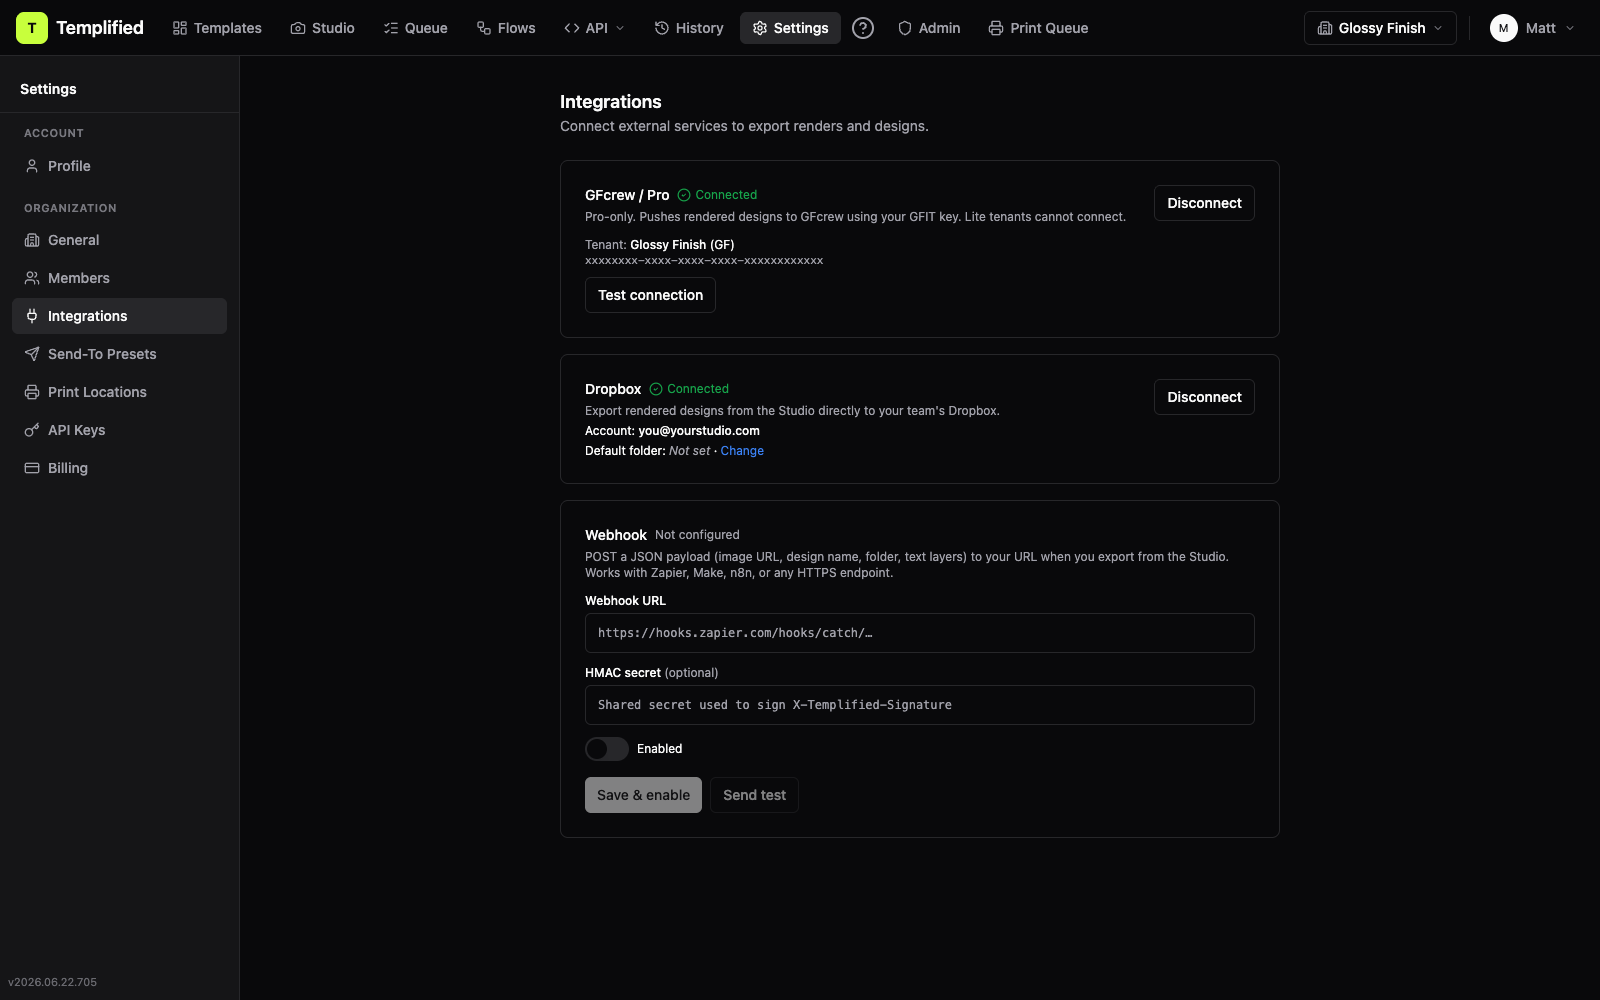The image size is (1600, 1000).
Task: Click the Glossy Finish (GF) tenant name
Action: click(682, 245)
